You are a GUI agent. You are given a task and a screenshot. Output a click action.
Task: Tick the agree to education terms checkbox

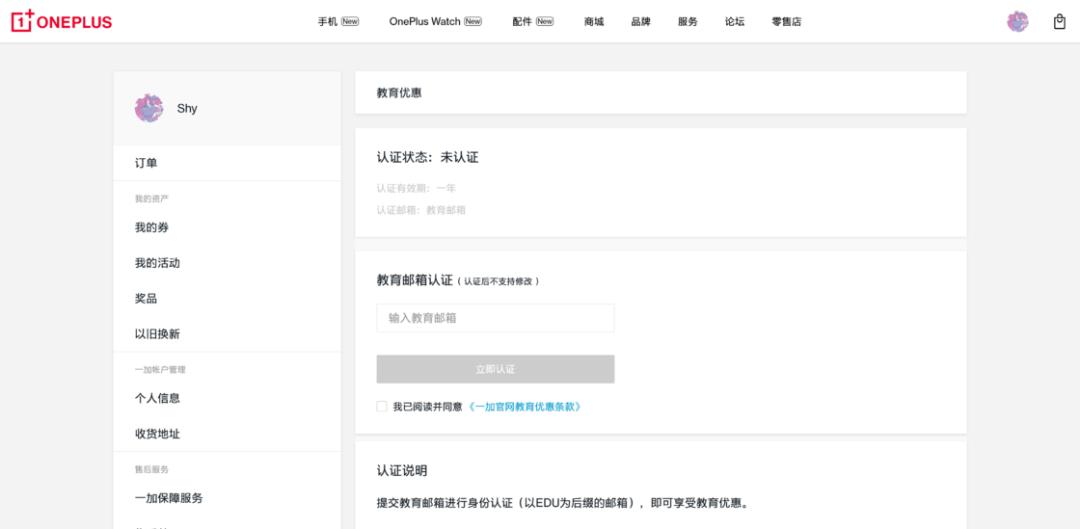[x=381, y=407]
